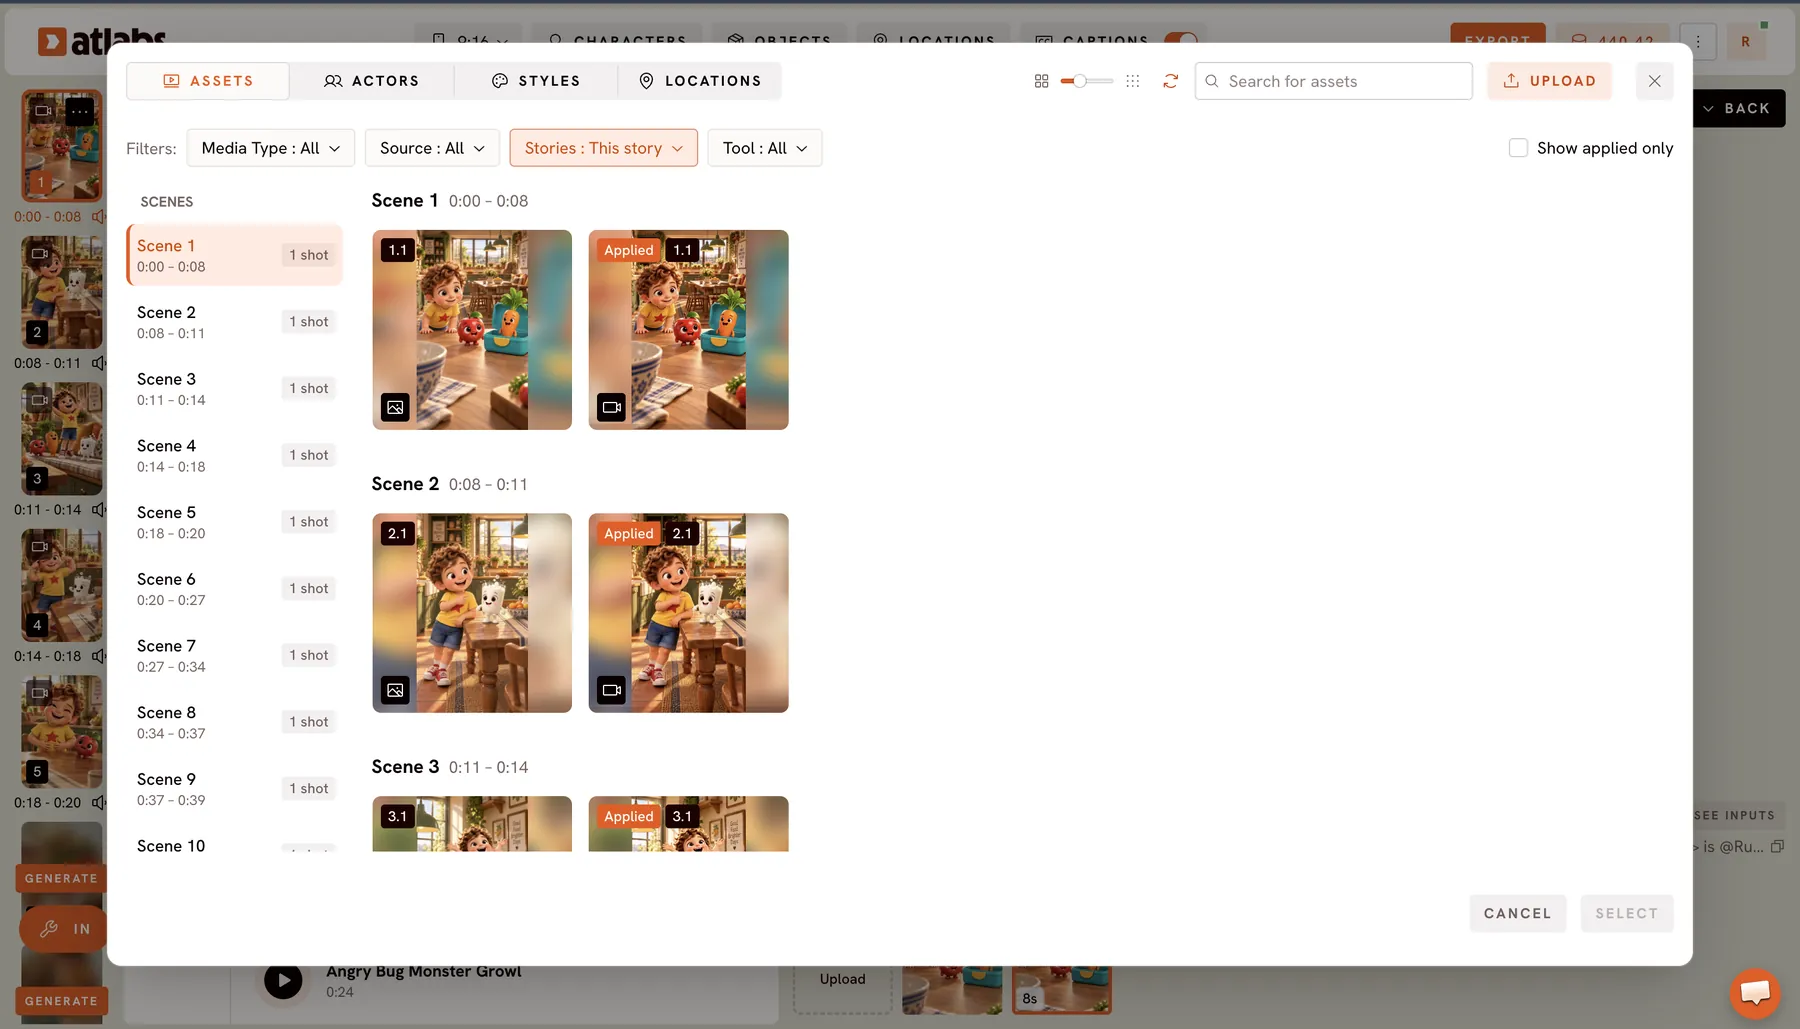
Task: Click the Upload button
Action: 1549,81
